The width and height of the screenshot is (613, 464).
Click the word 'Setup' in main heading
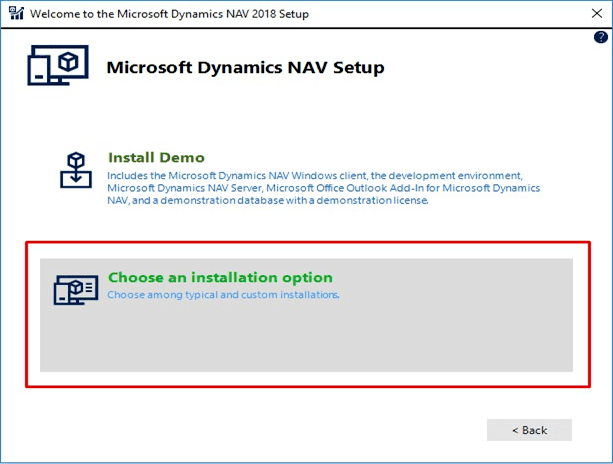(x=359, y=68)
